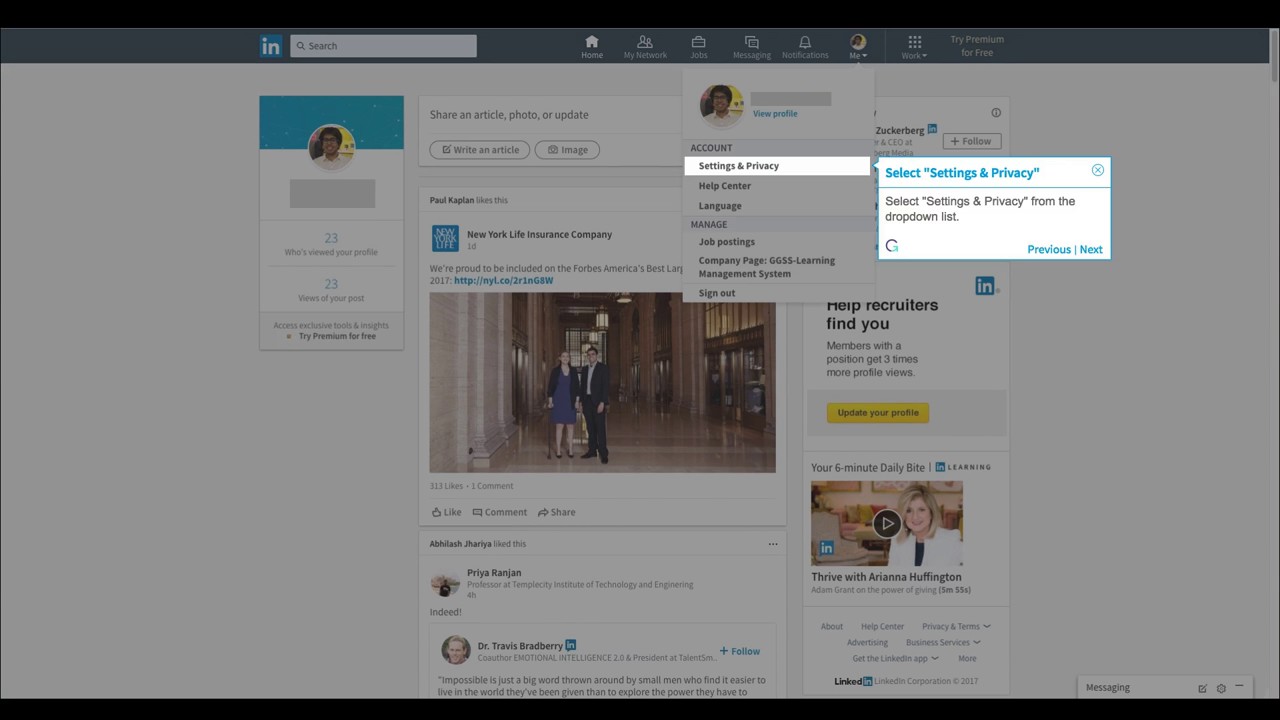Click New York Life Insurance Company name
The height and width of the screenshot is (720, 1280).
click(x=539, y=235)
